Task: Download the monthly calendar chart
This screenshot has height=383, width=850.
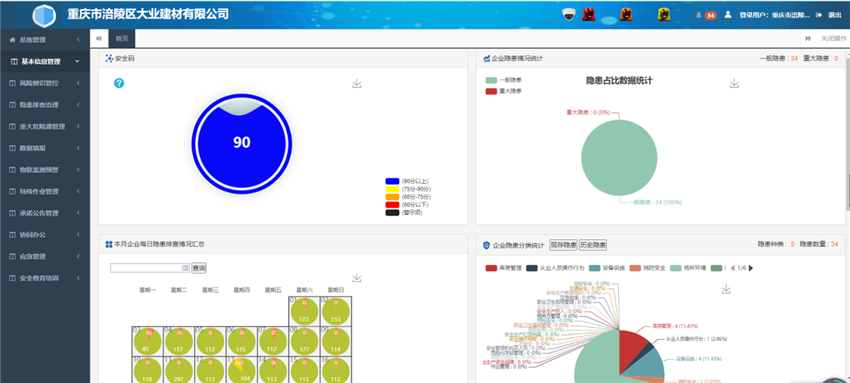Action: [x=357, y=278]
